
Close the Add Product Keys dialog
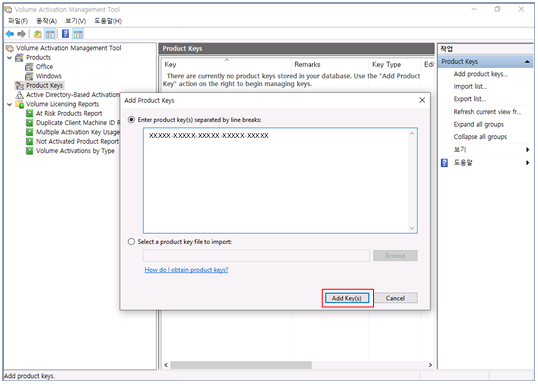pos(422,100)
